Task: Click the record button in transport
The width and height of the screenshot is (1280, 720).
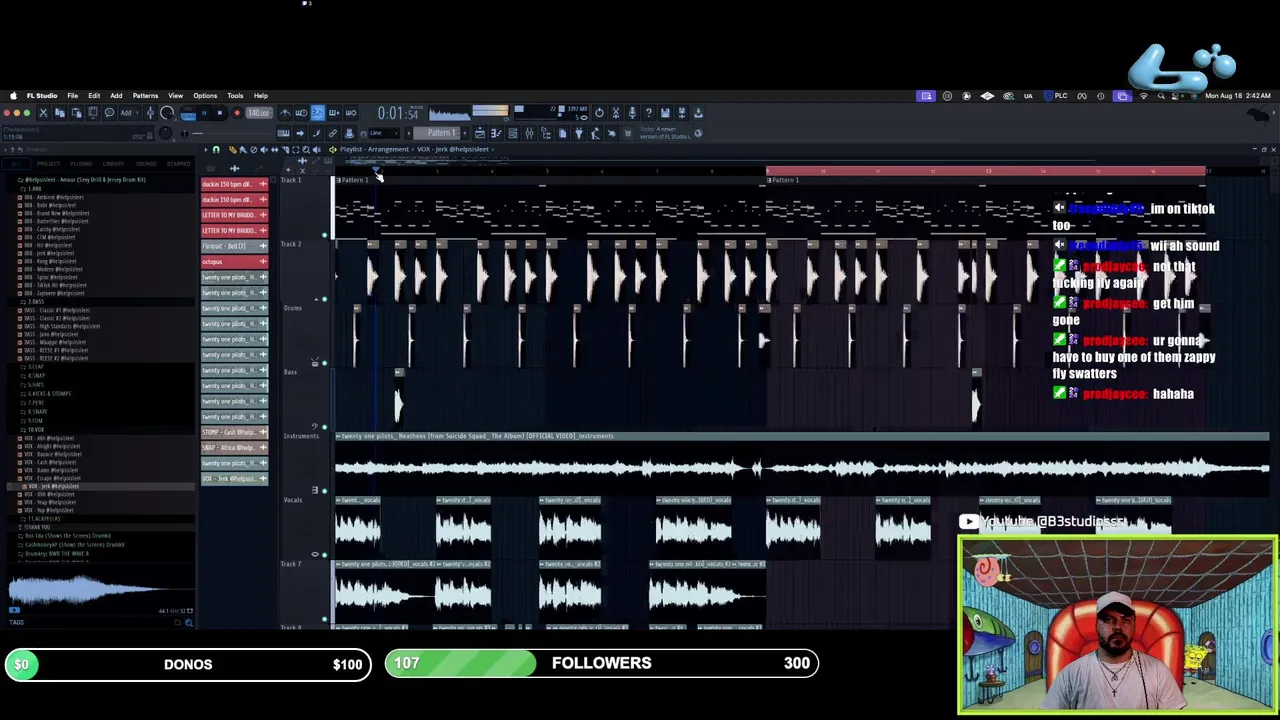Action: [237, 113]
